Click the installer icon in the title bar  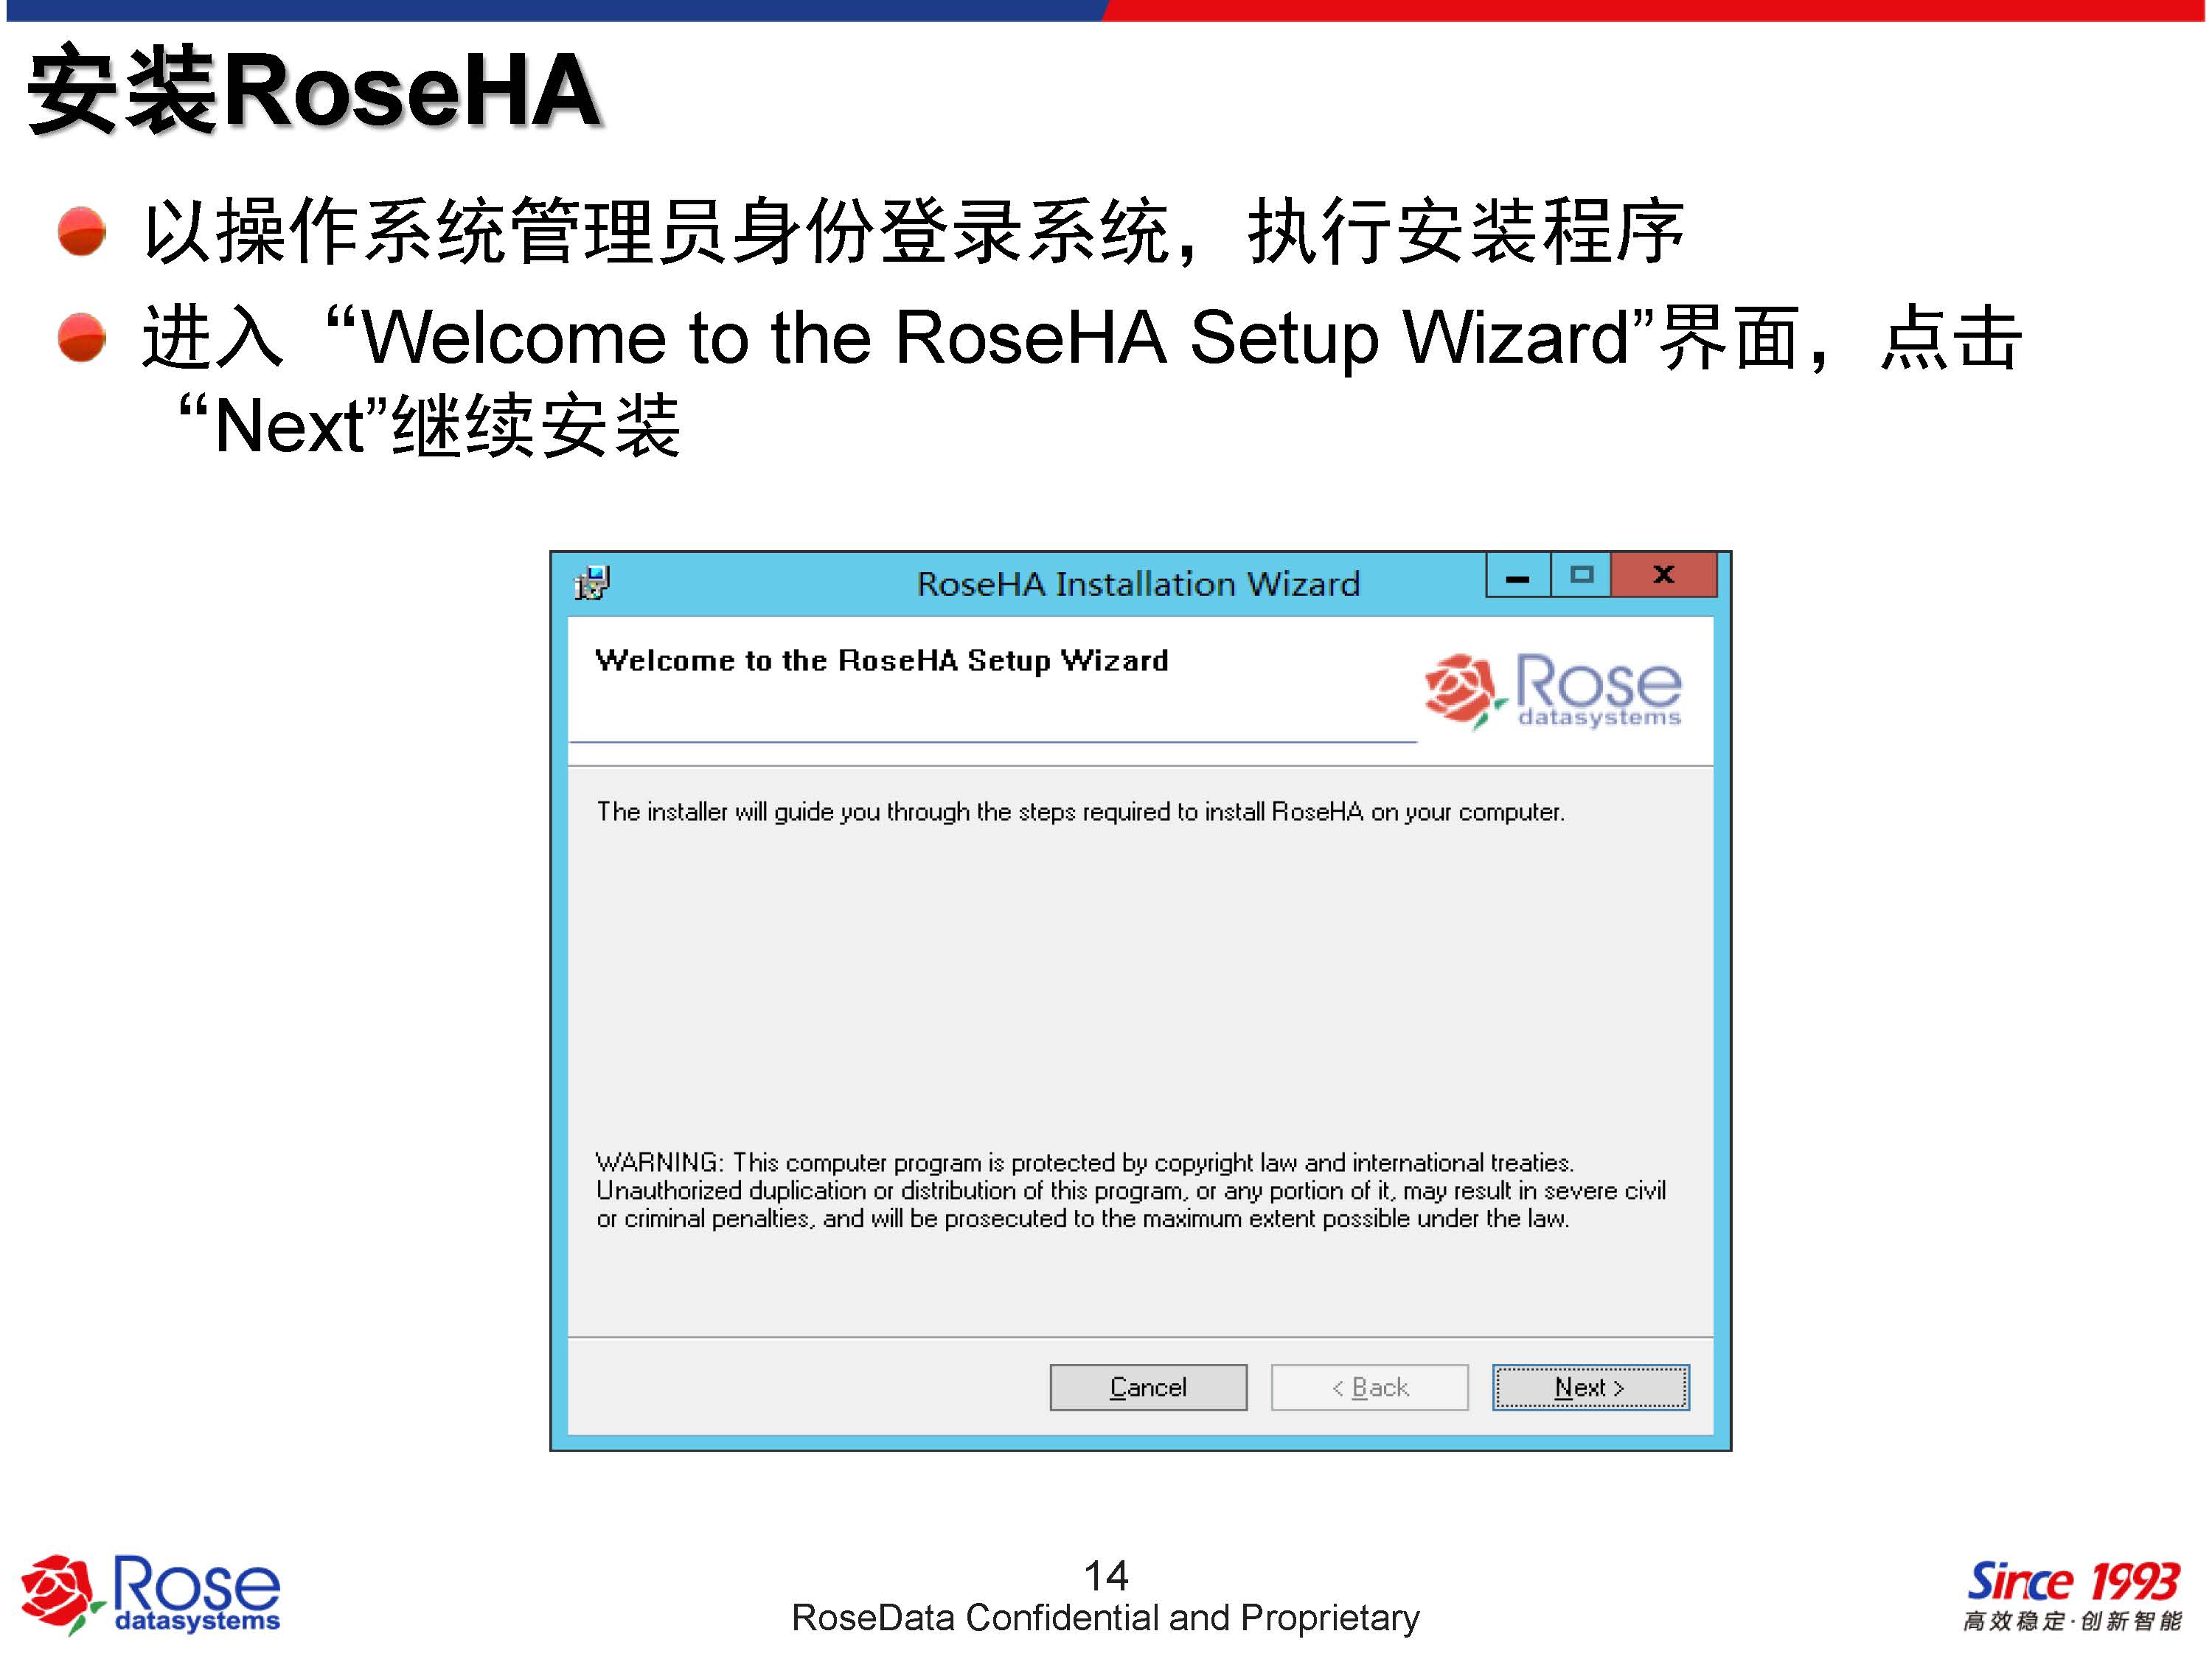click(x=591, y=582)
